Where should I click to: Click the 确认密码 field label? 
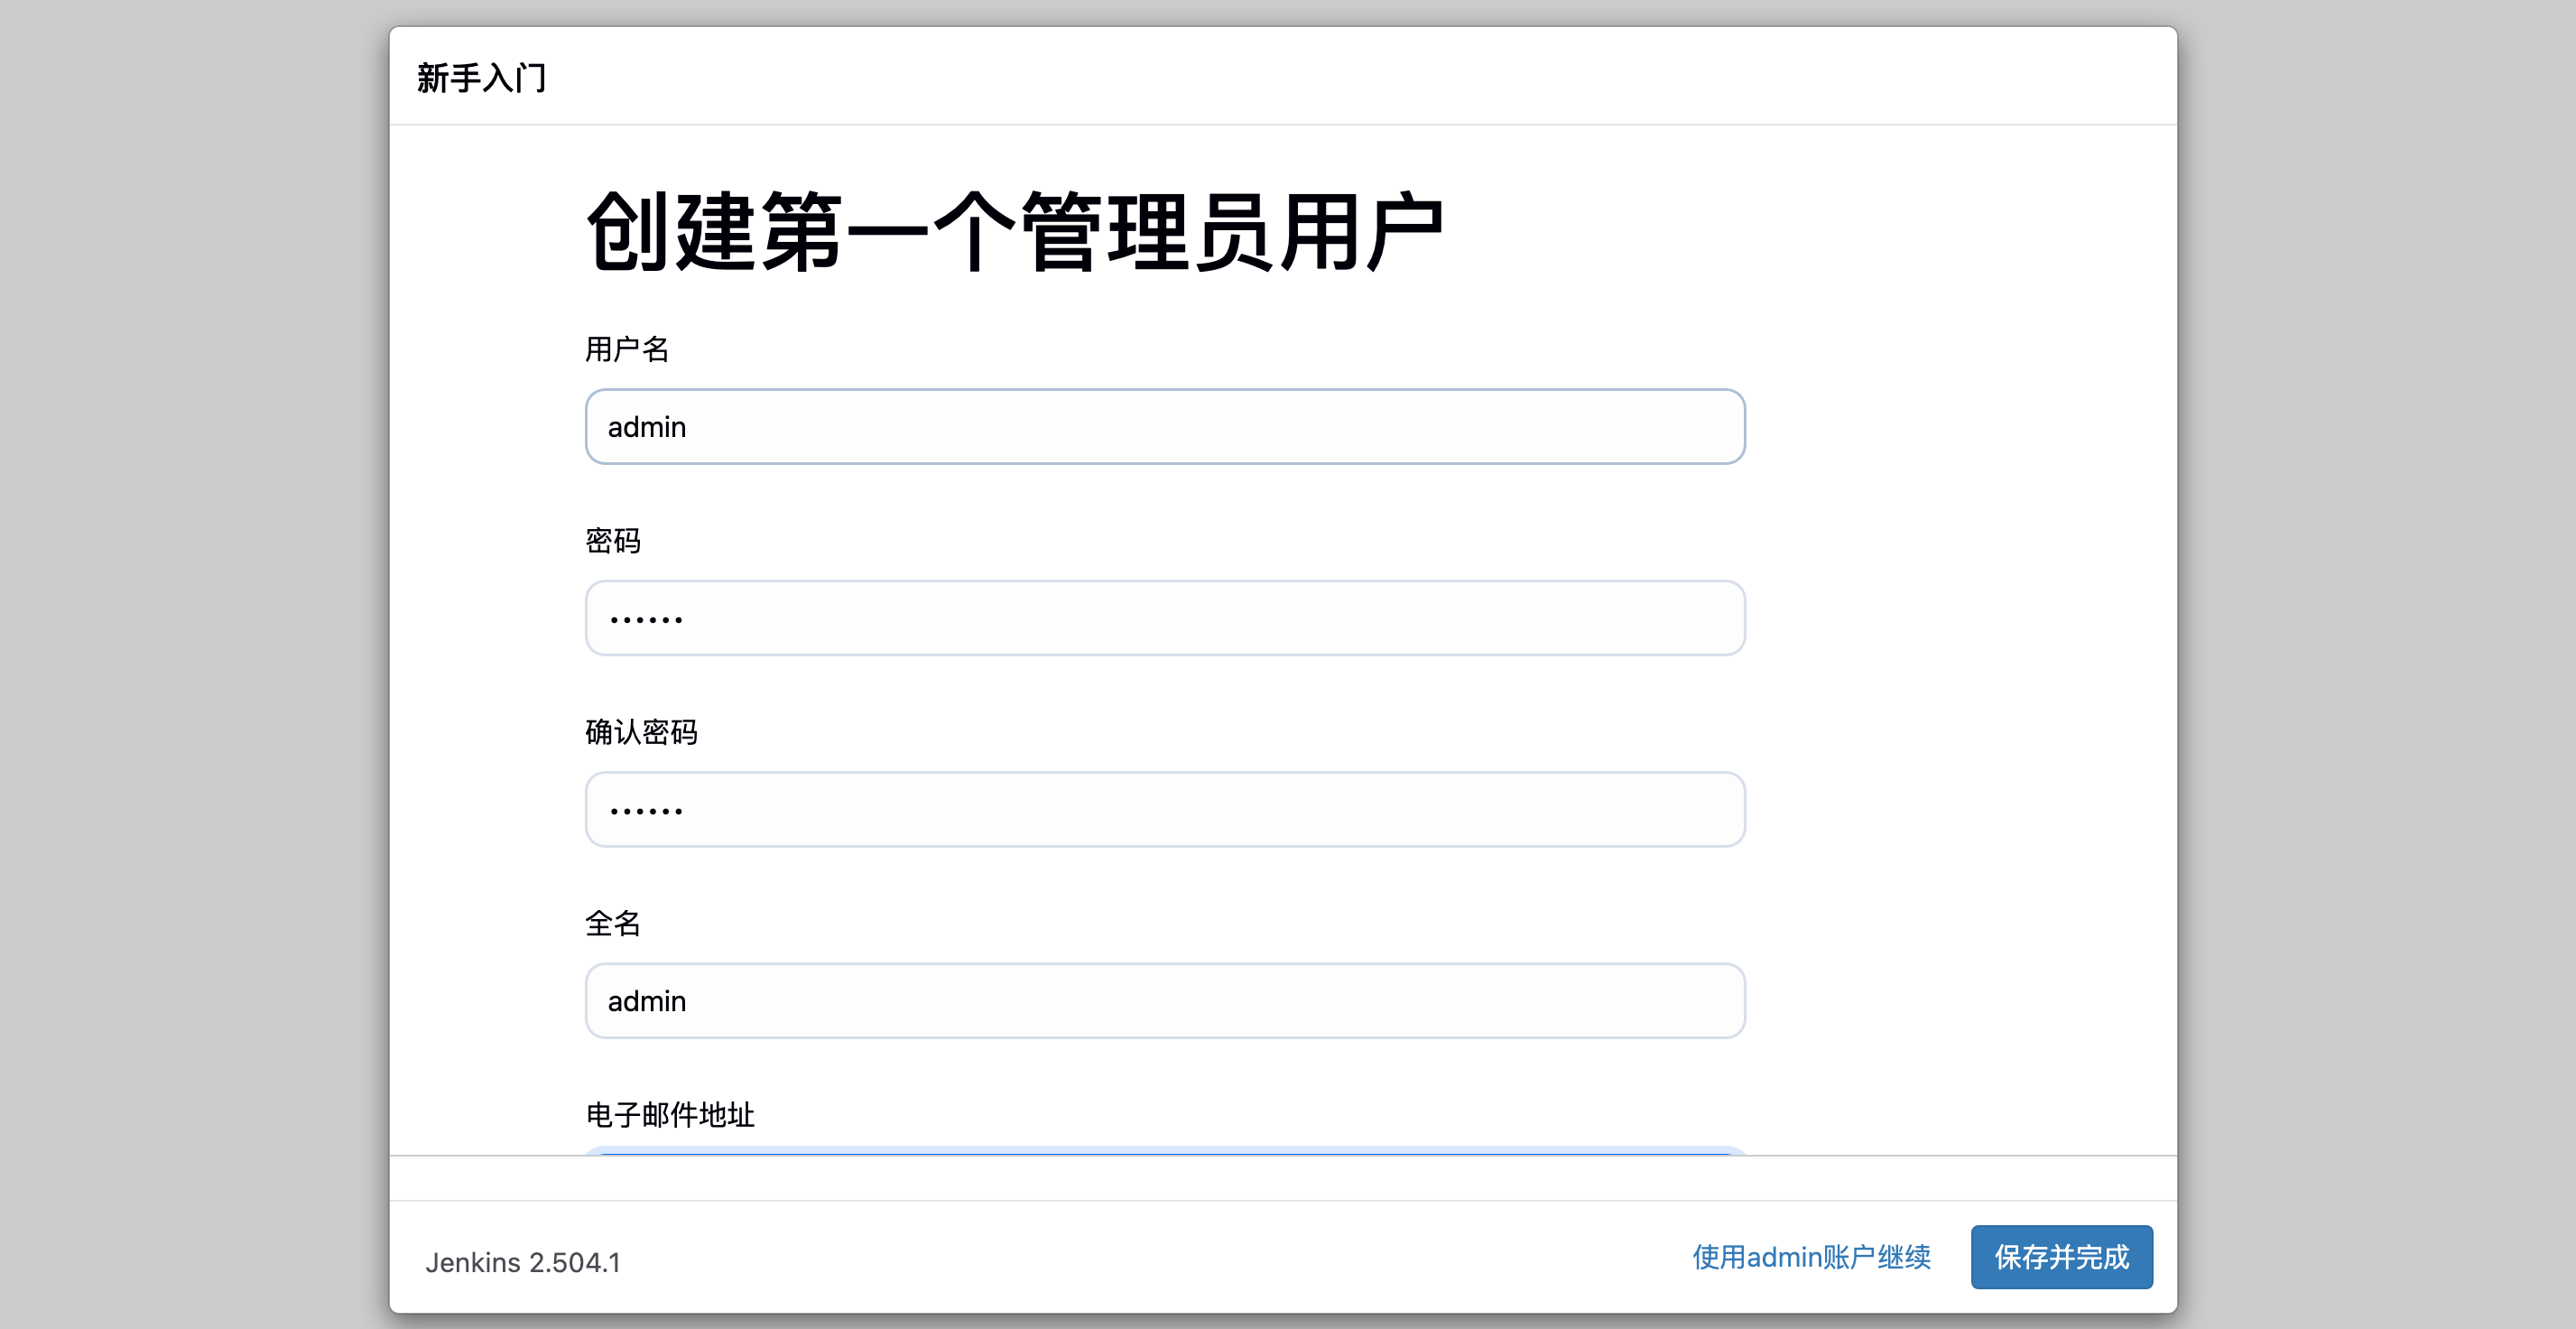pos(641,732)
